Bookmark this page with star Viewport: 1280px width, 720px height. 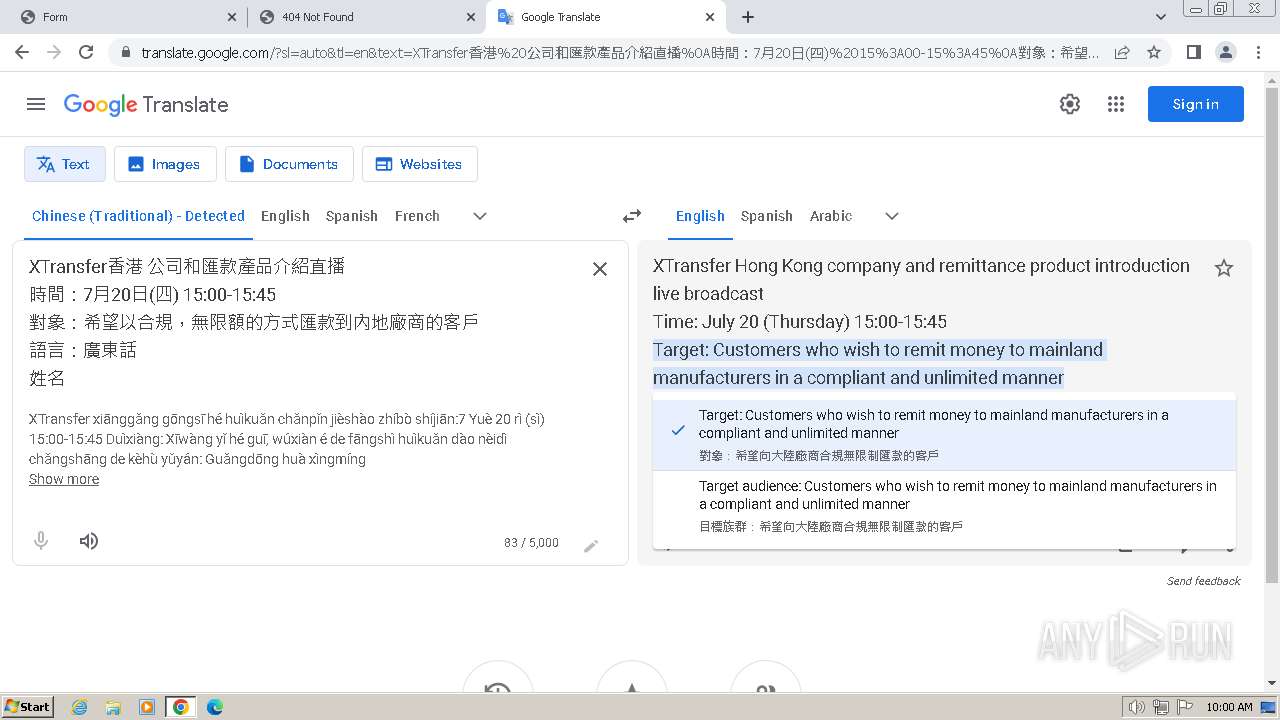tap(1154, 52)
